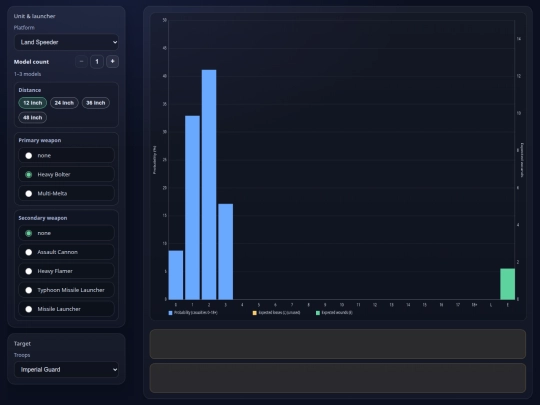
Task: Select the 48 inch distance chip
Action: pos(33,117)
